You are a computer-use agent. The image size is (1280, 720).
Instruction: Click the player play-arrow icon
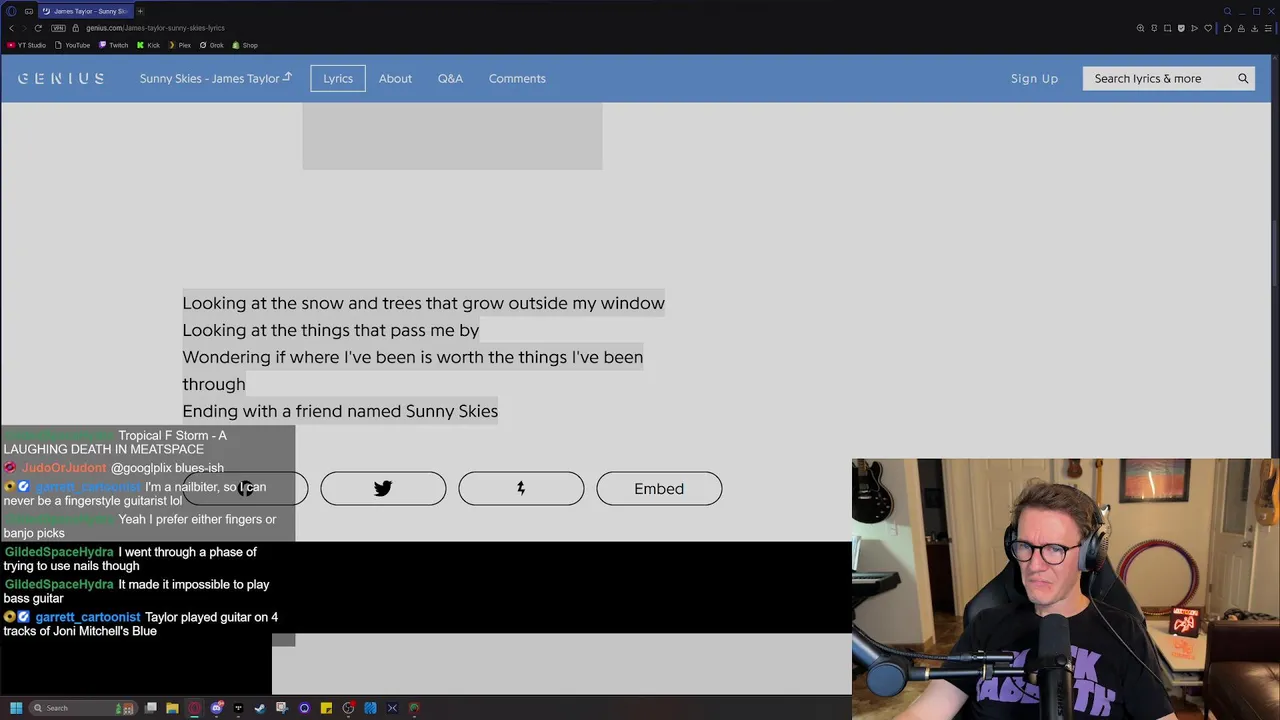(x=1194, y=28)
